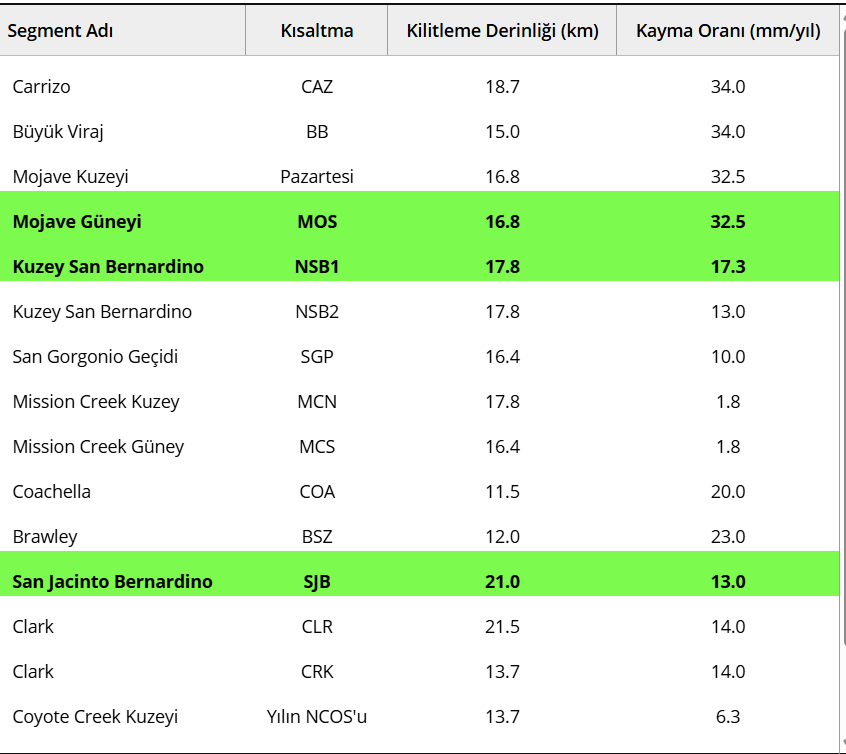The height and width of the screenshot is (754, 846).
Task: Click the Coachella segment name
Action: point(52,492)
